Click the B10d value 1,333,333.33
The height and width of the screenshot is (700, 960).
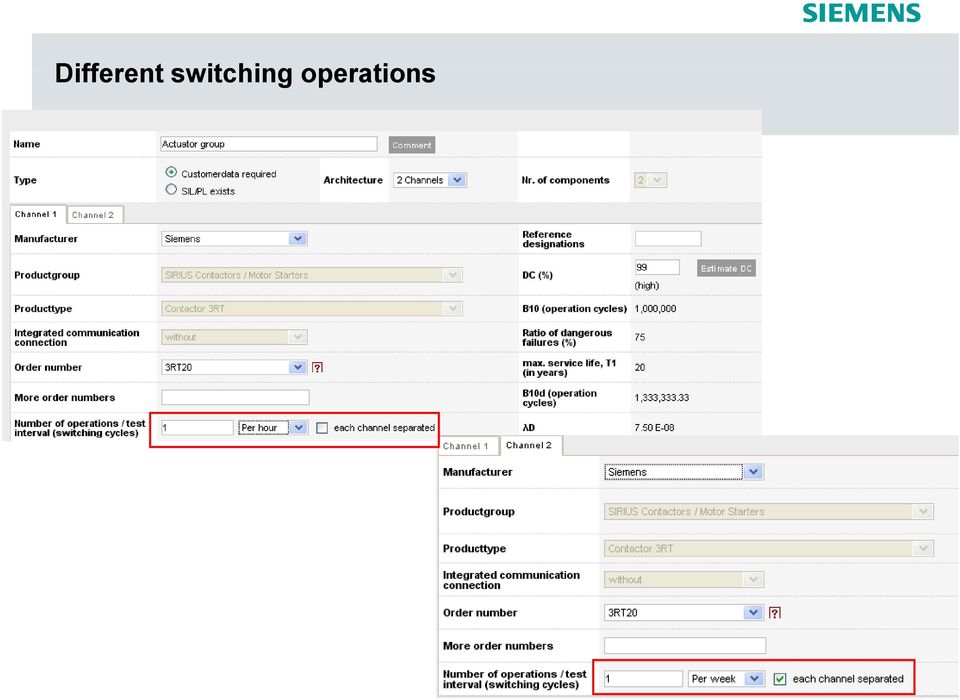662,397
